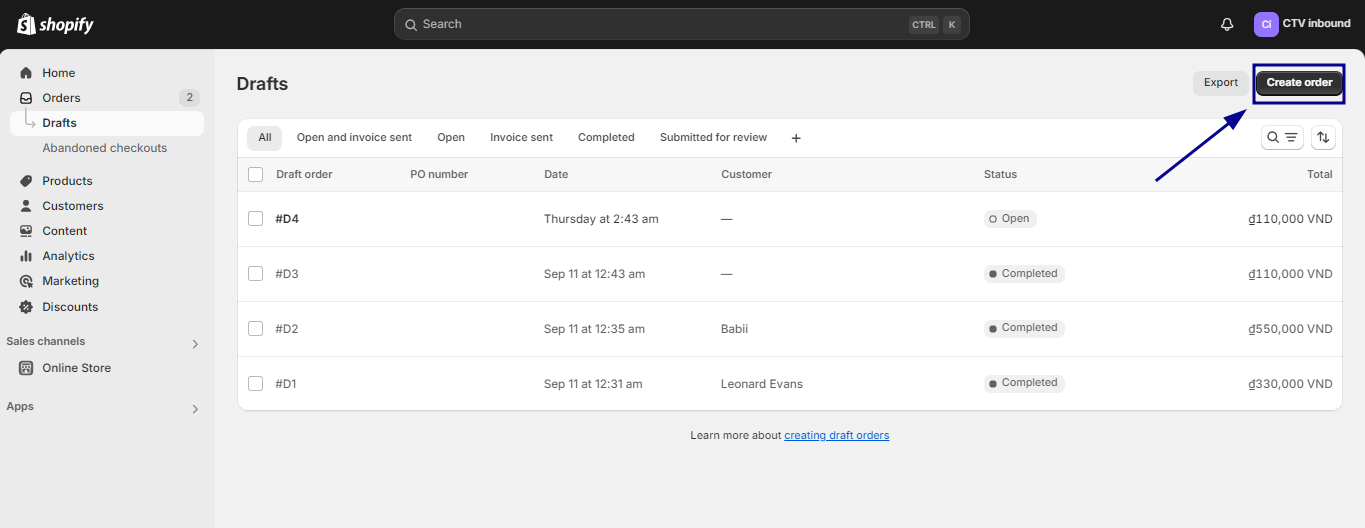1365x528 pixels.
Task: Open search and filter drafts
Action: coord(1282,138)
